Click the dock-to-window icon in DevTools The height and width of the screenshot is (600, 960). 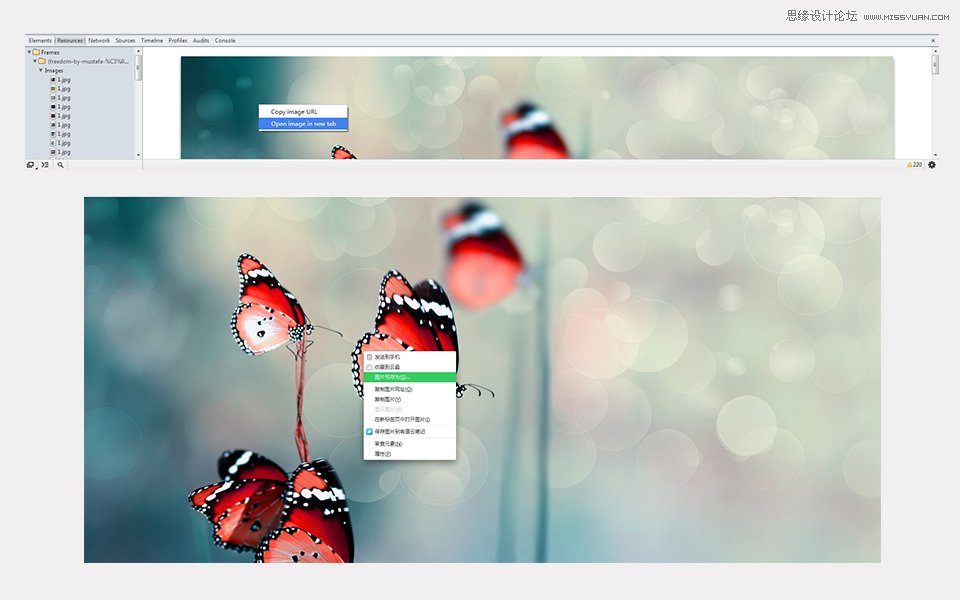point(30,165)
